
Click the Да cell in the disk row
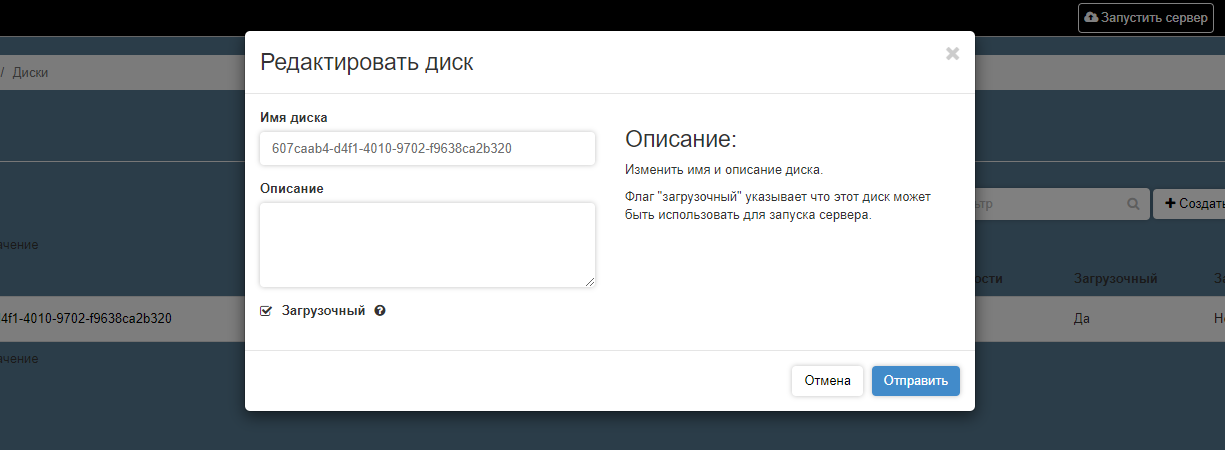pos(1081,319)
